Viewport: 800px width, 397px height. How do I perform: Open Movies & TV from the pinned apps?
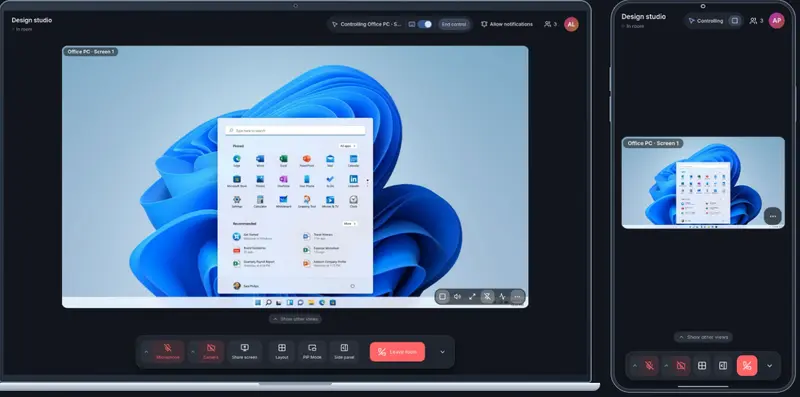pyautogui.click(x=330, y=202)
